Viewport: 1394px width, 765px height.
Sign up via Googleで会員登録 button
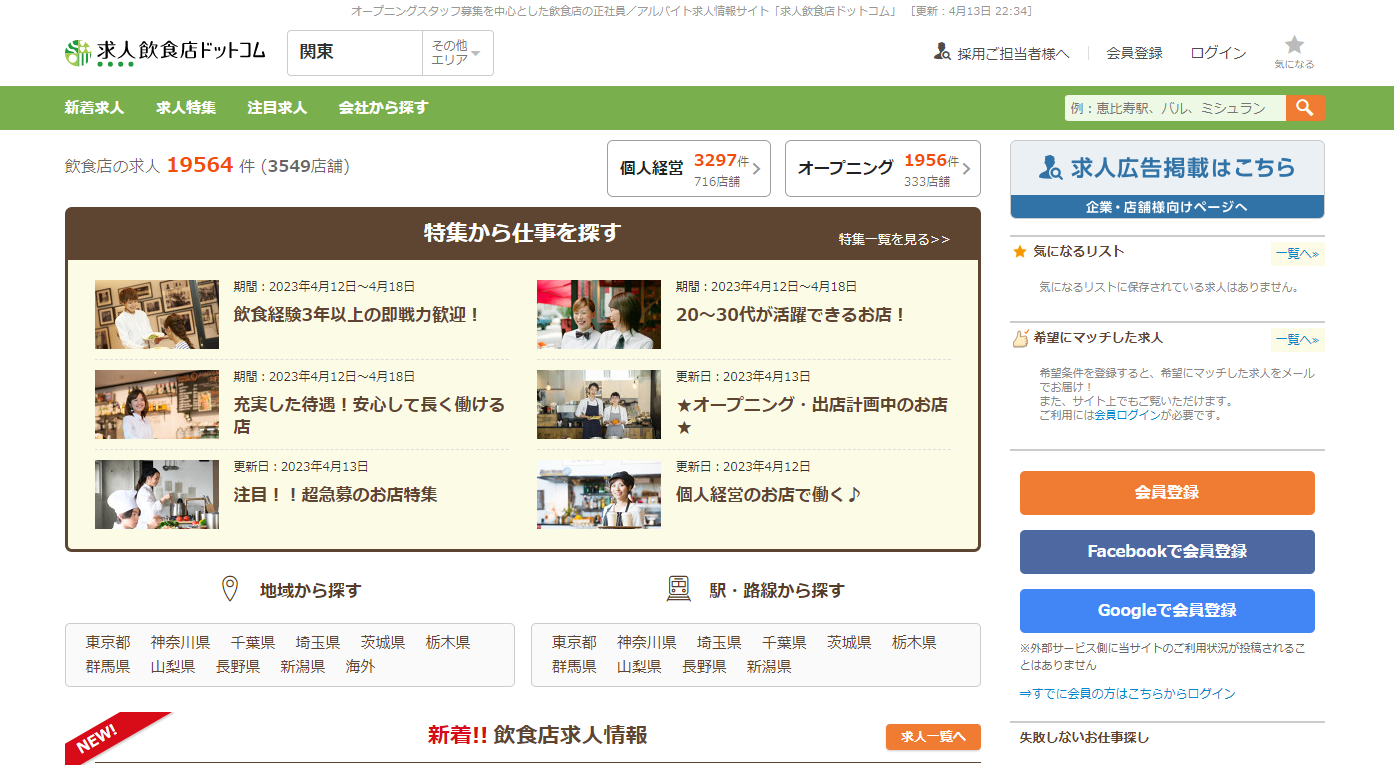point(1166,611)
